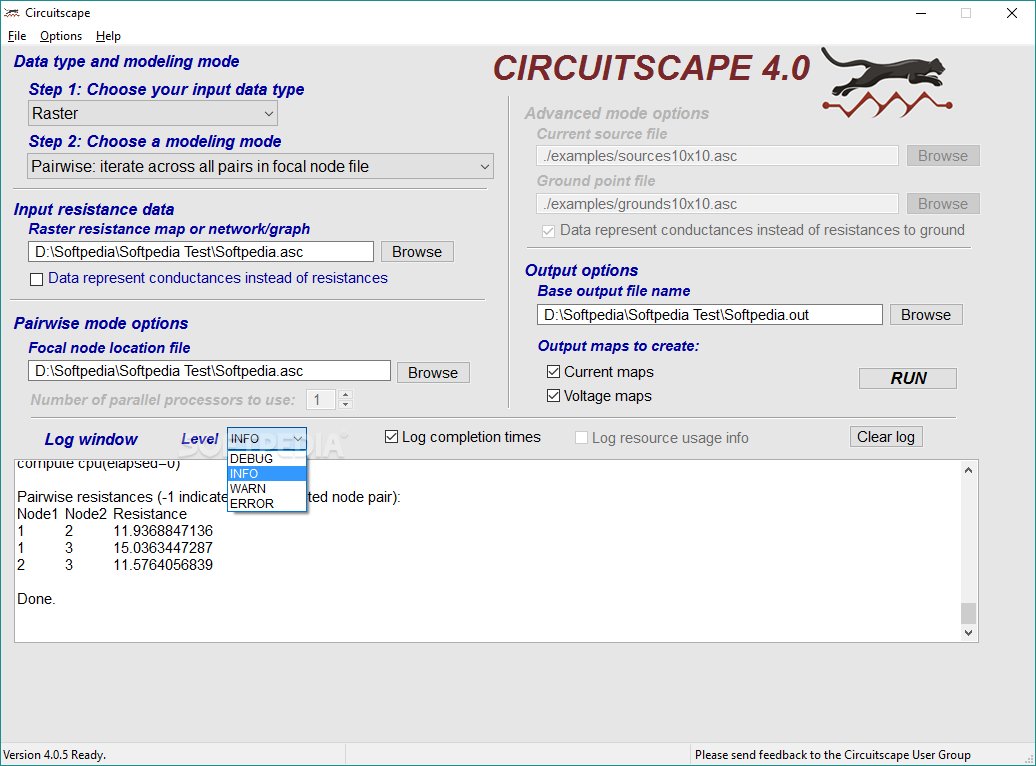
Task: Toggle data represent conductances instead of resistances
Action: click(x=36, y=279)
